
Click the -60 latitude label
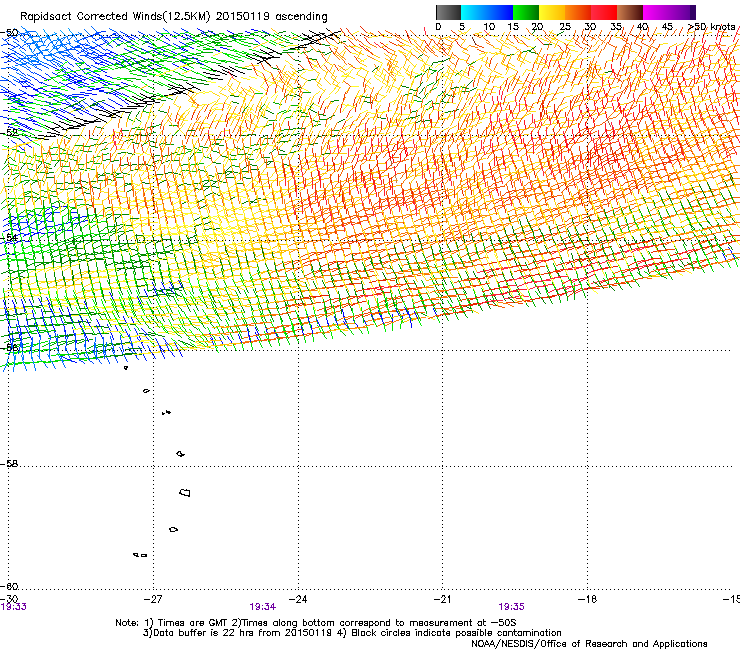click(8, 586)
